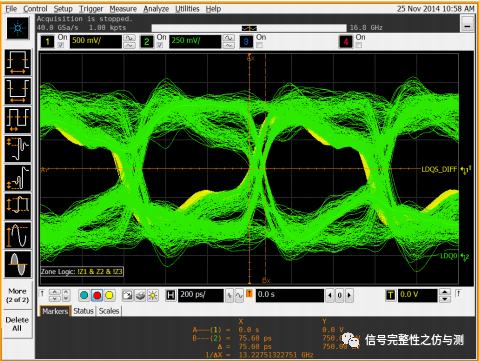
Task: Click the LDQ0 waveform label
Action: 448,256
